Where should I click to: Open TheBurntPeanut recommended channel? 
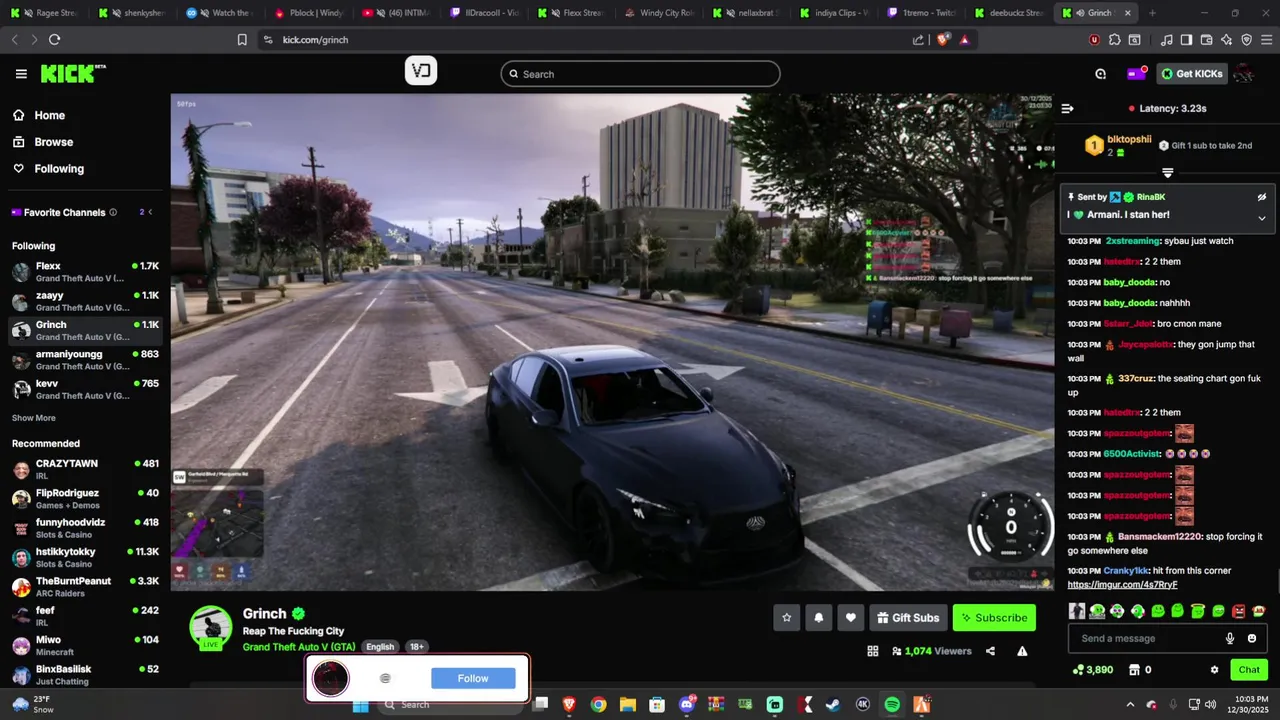coord(85,586)
